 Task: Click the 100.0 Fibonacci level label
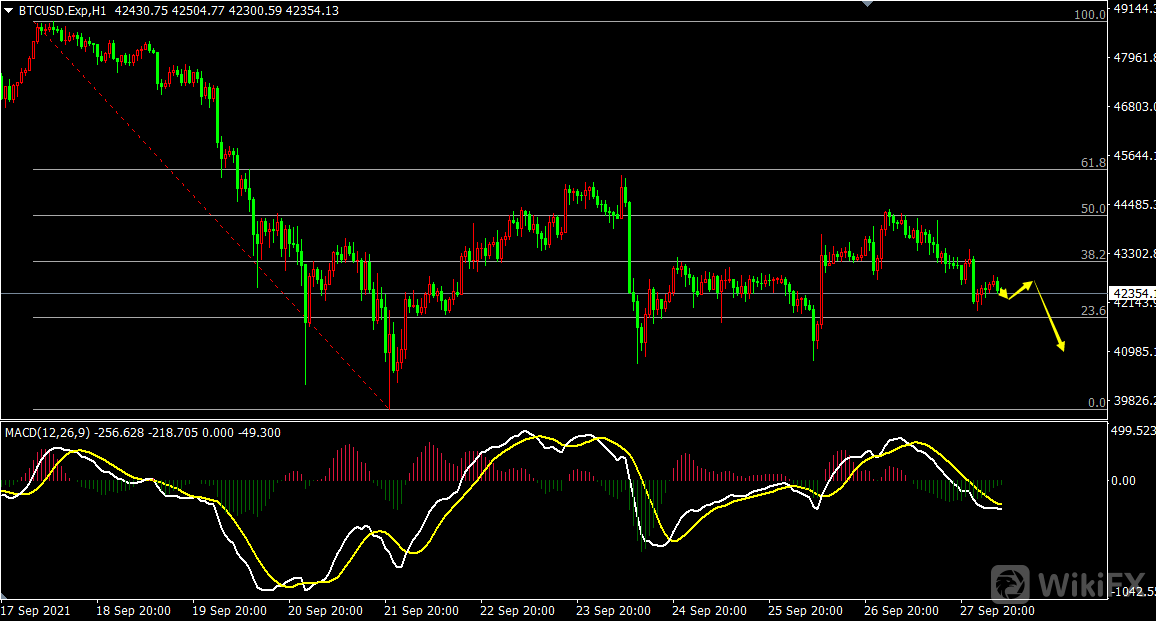click(1089, 15)
